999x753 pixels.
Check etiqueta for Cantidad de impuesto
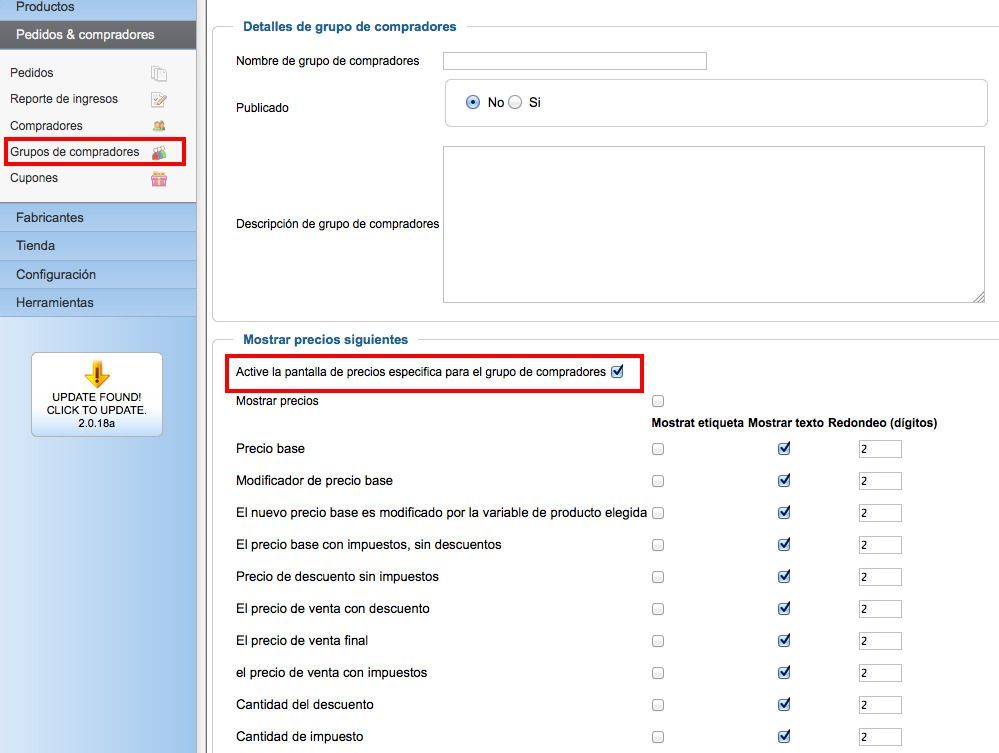(x=658, y=737)
